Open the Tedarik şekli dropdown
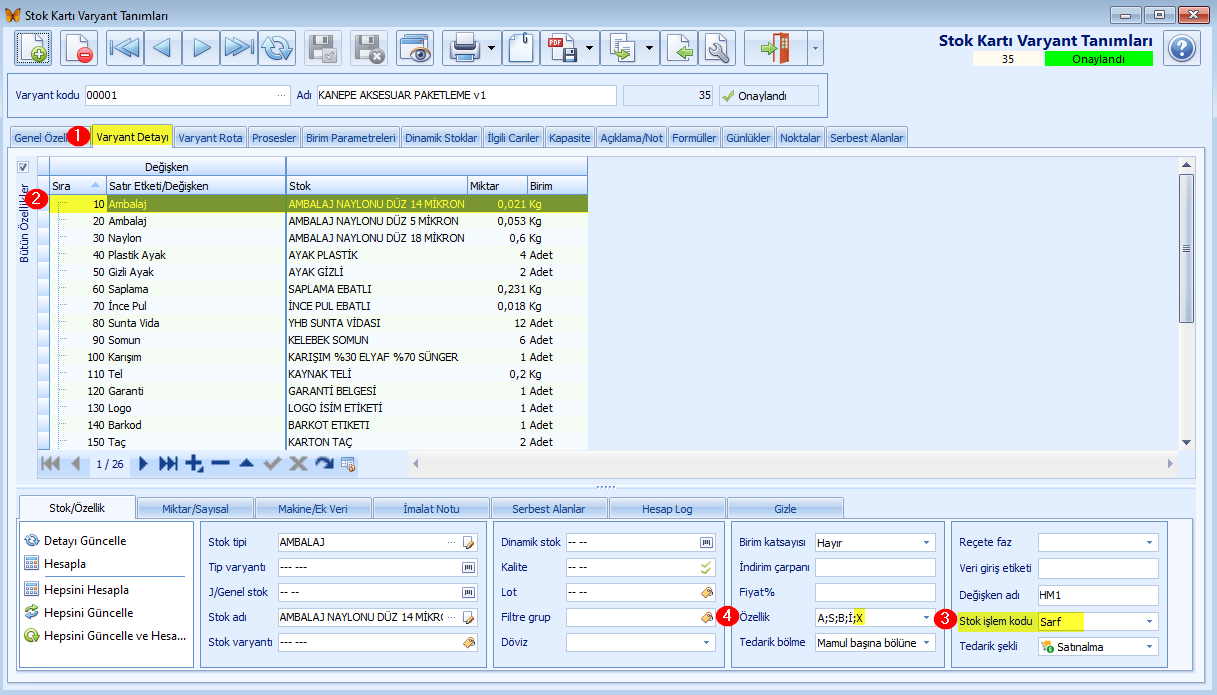 pyautogui.click(x=1149, y=647)
